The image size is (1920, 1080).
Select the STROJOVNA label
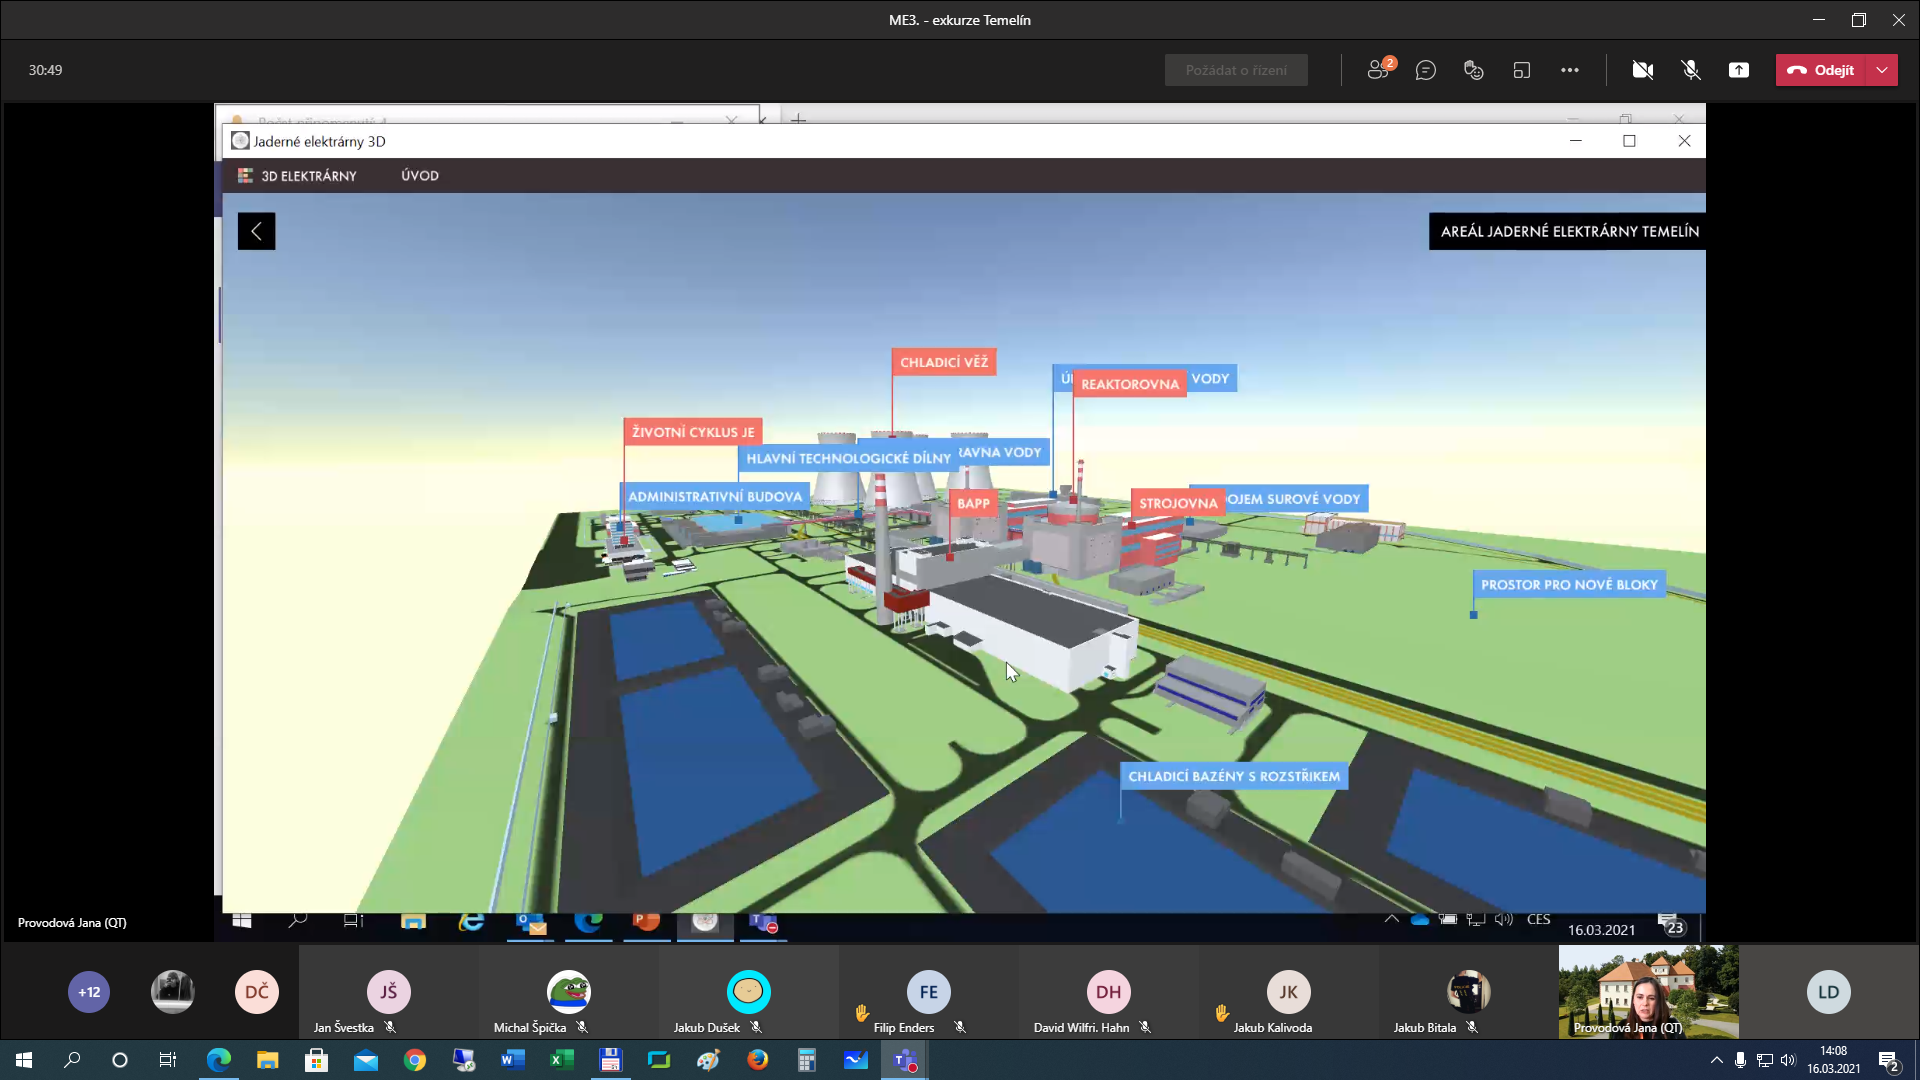(x=1178, y=503)
